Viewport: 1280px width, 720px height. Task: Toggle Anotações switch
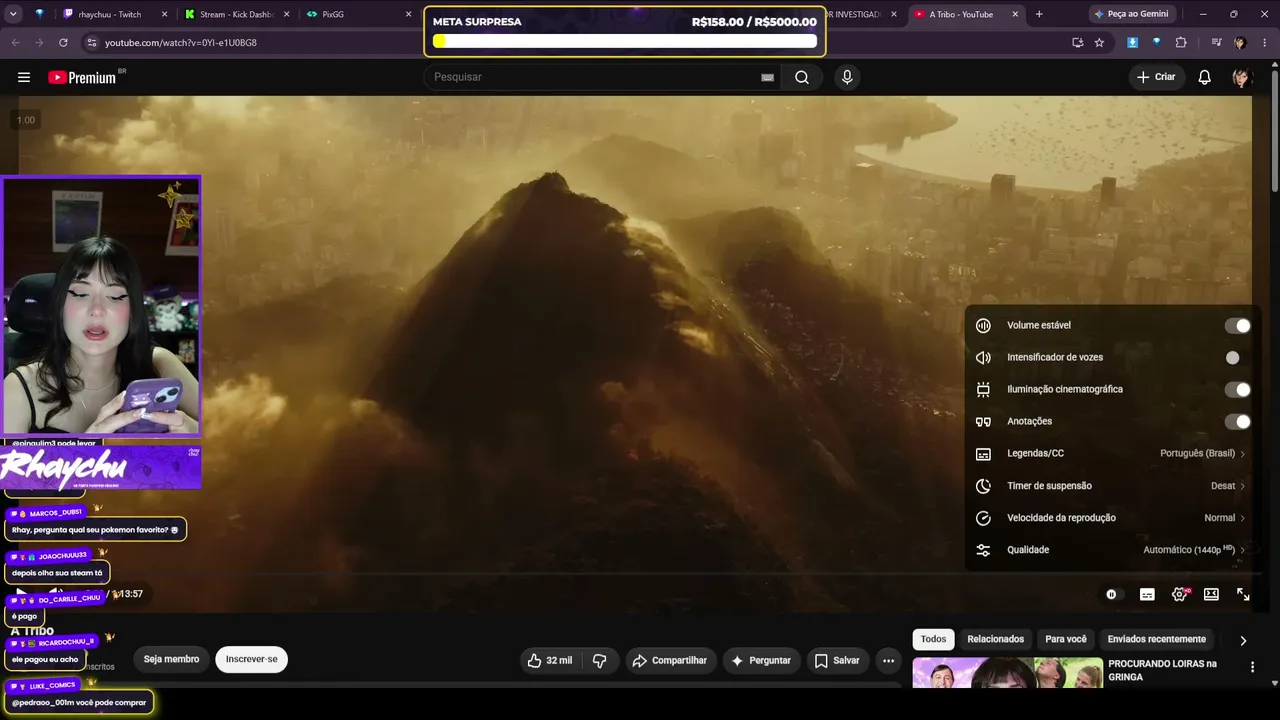(x=1238, y=422)
